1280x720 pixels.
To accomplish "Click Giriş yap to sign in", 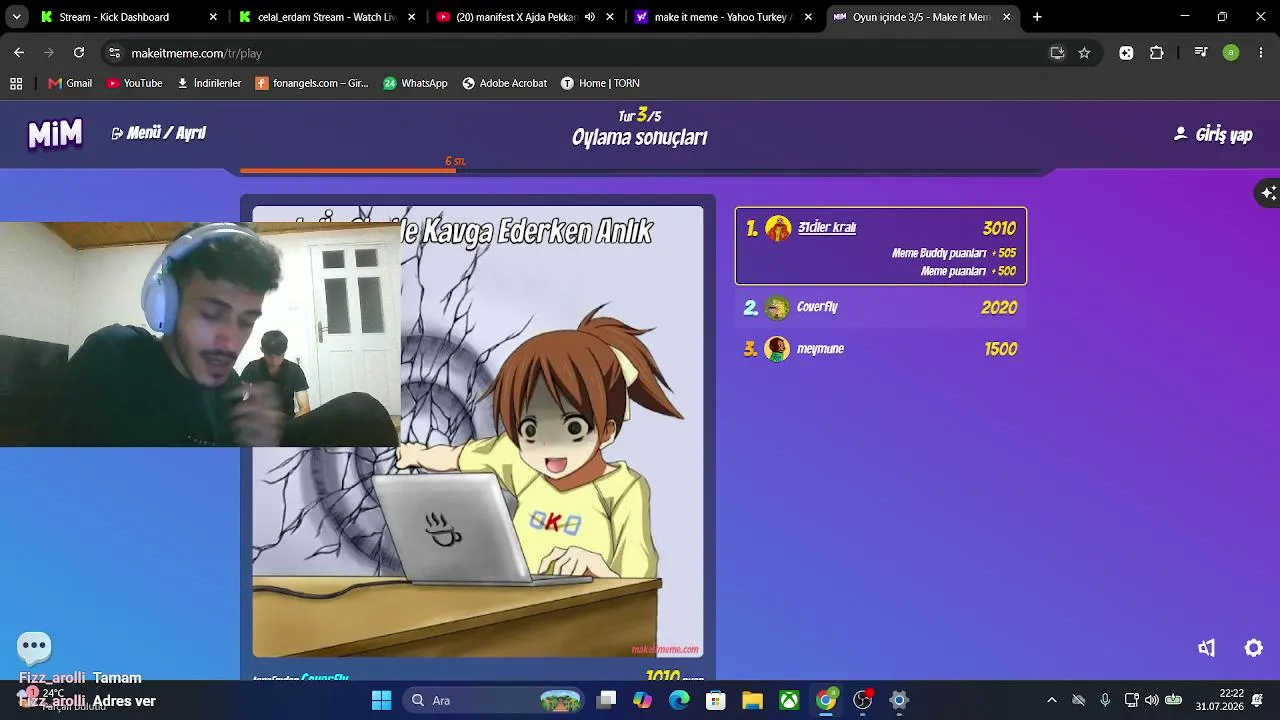I will point(1213,135).
